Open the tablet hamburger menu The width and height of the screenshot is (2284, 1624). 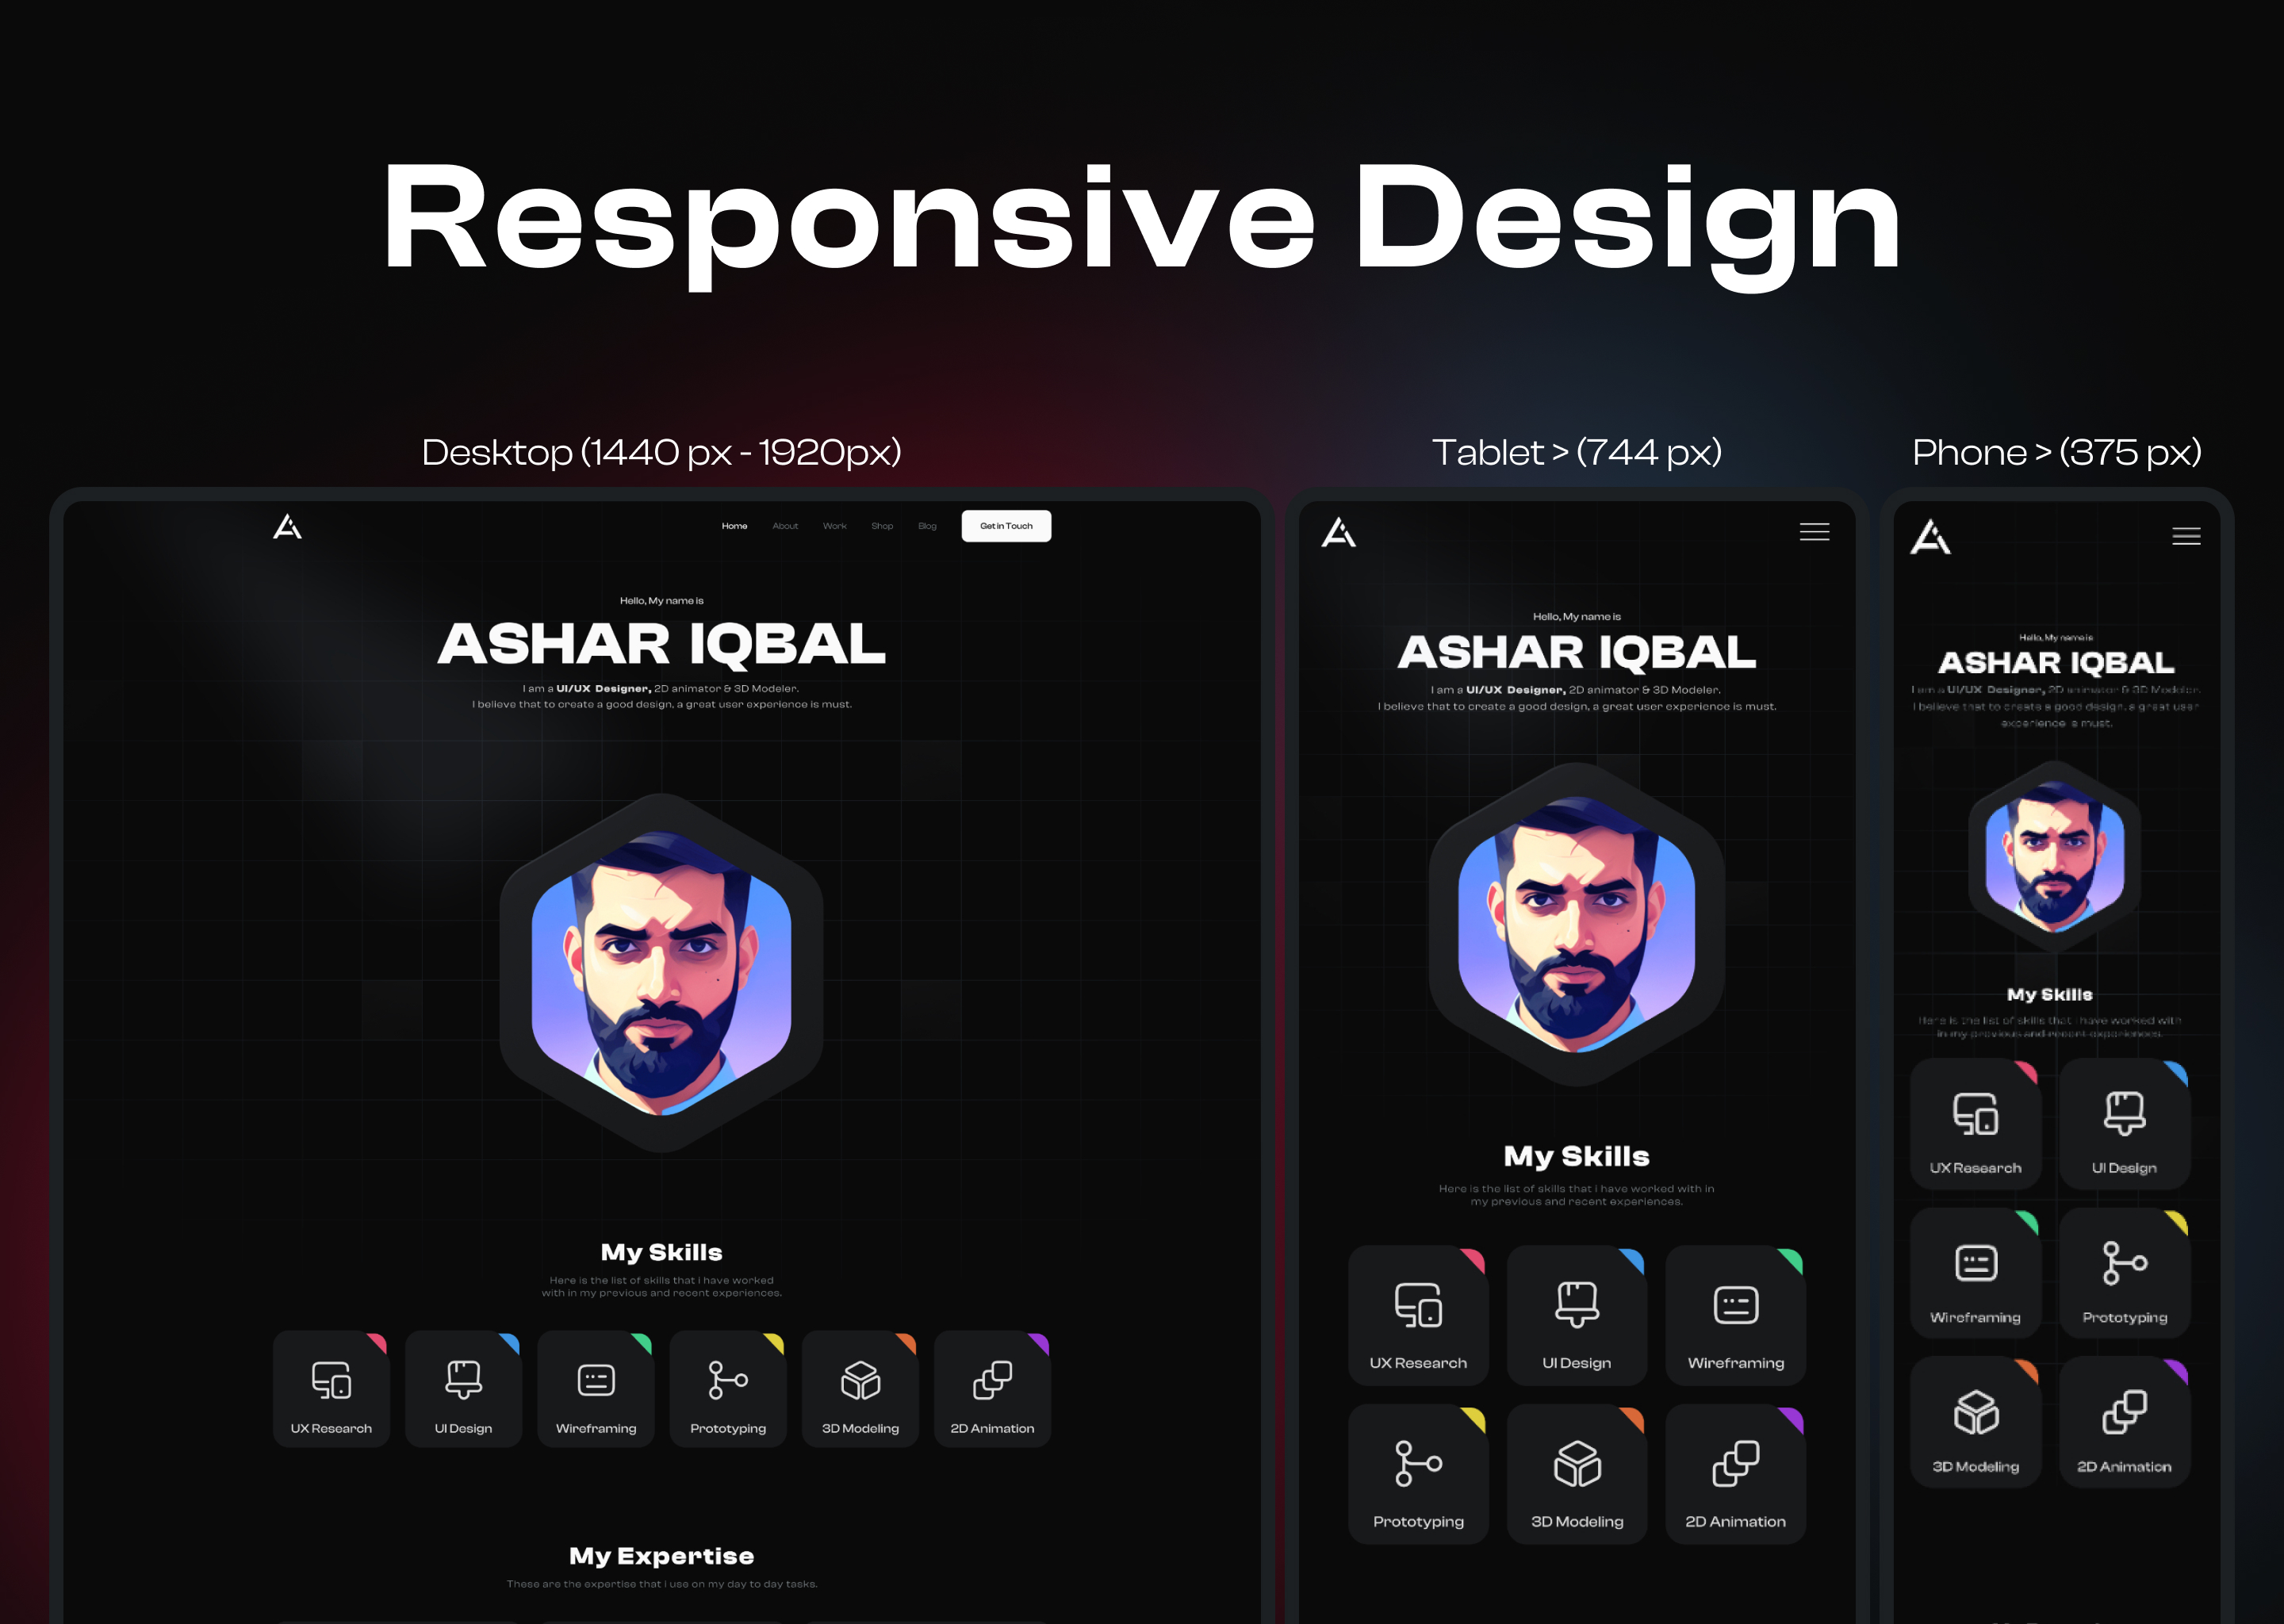pos(1814,532)
